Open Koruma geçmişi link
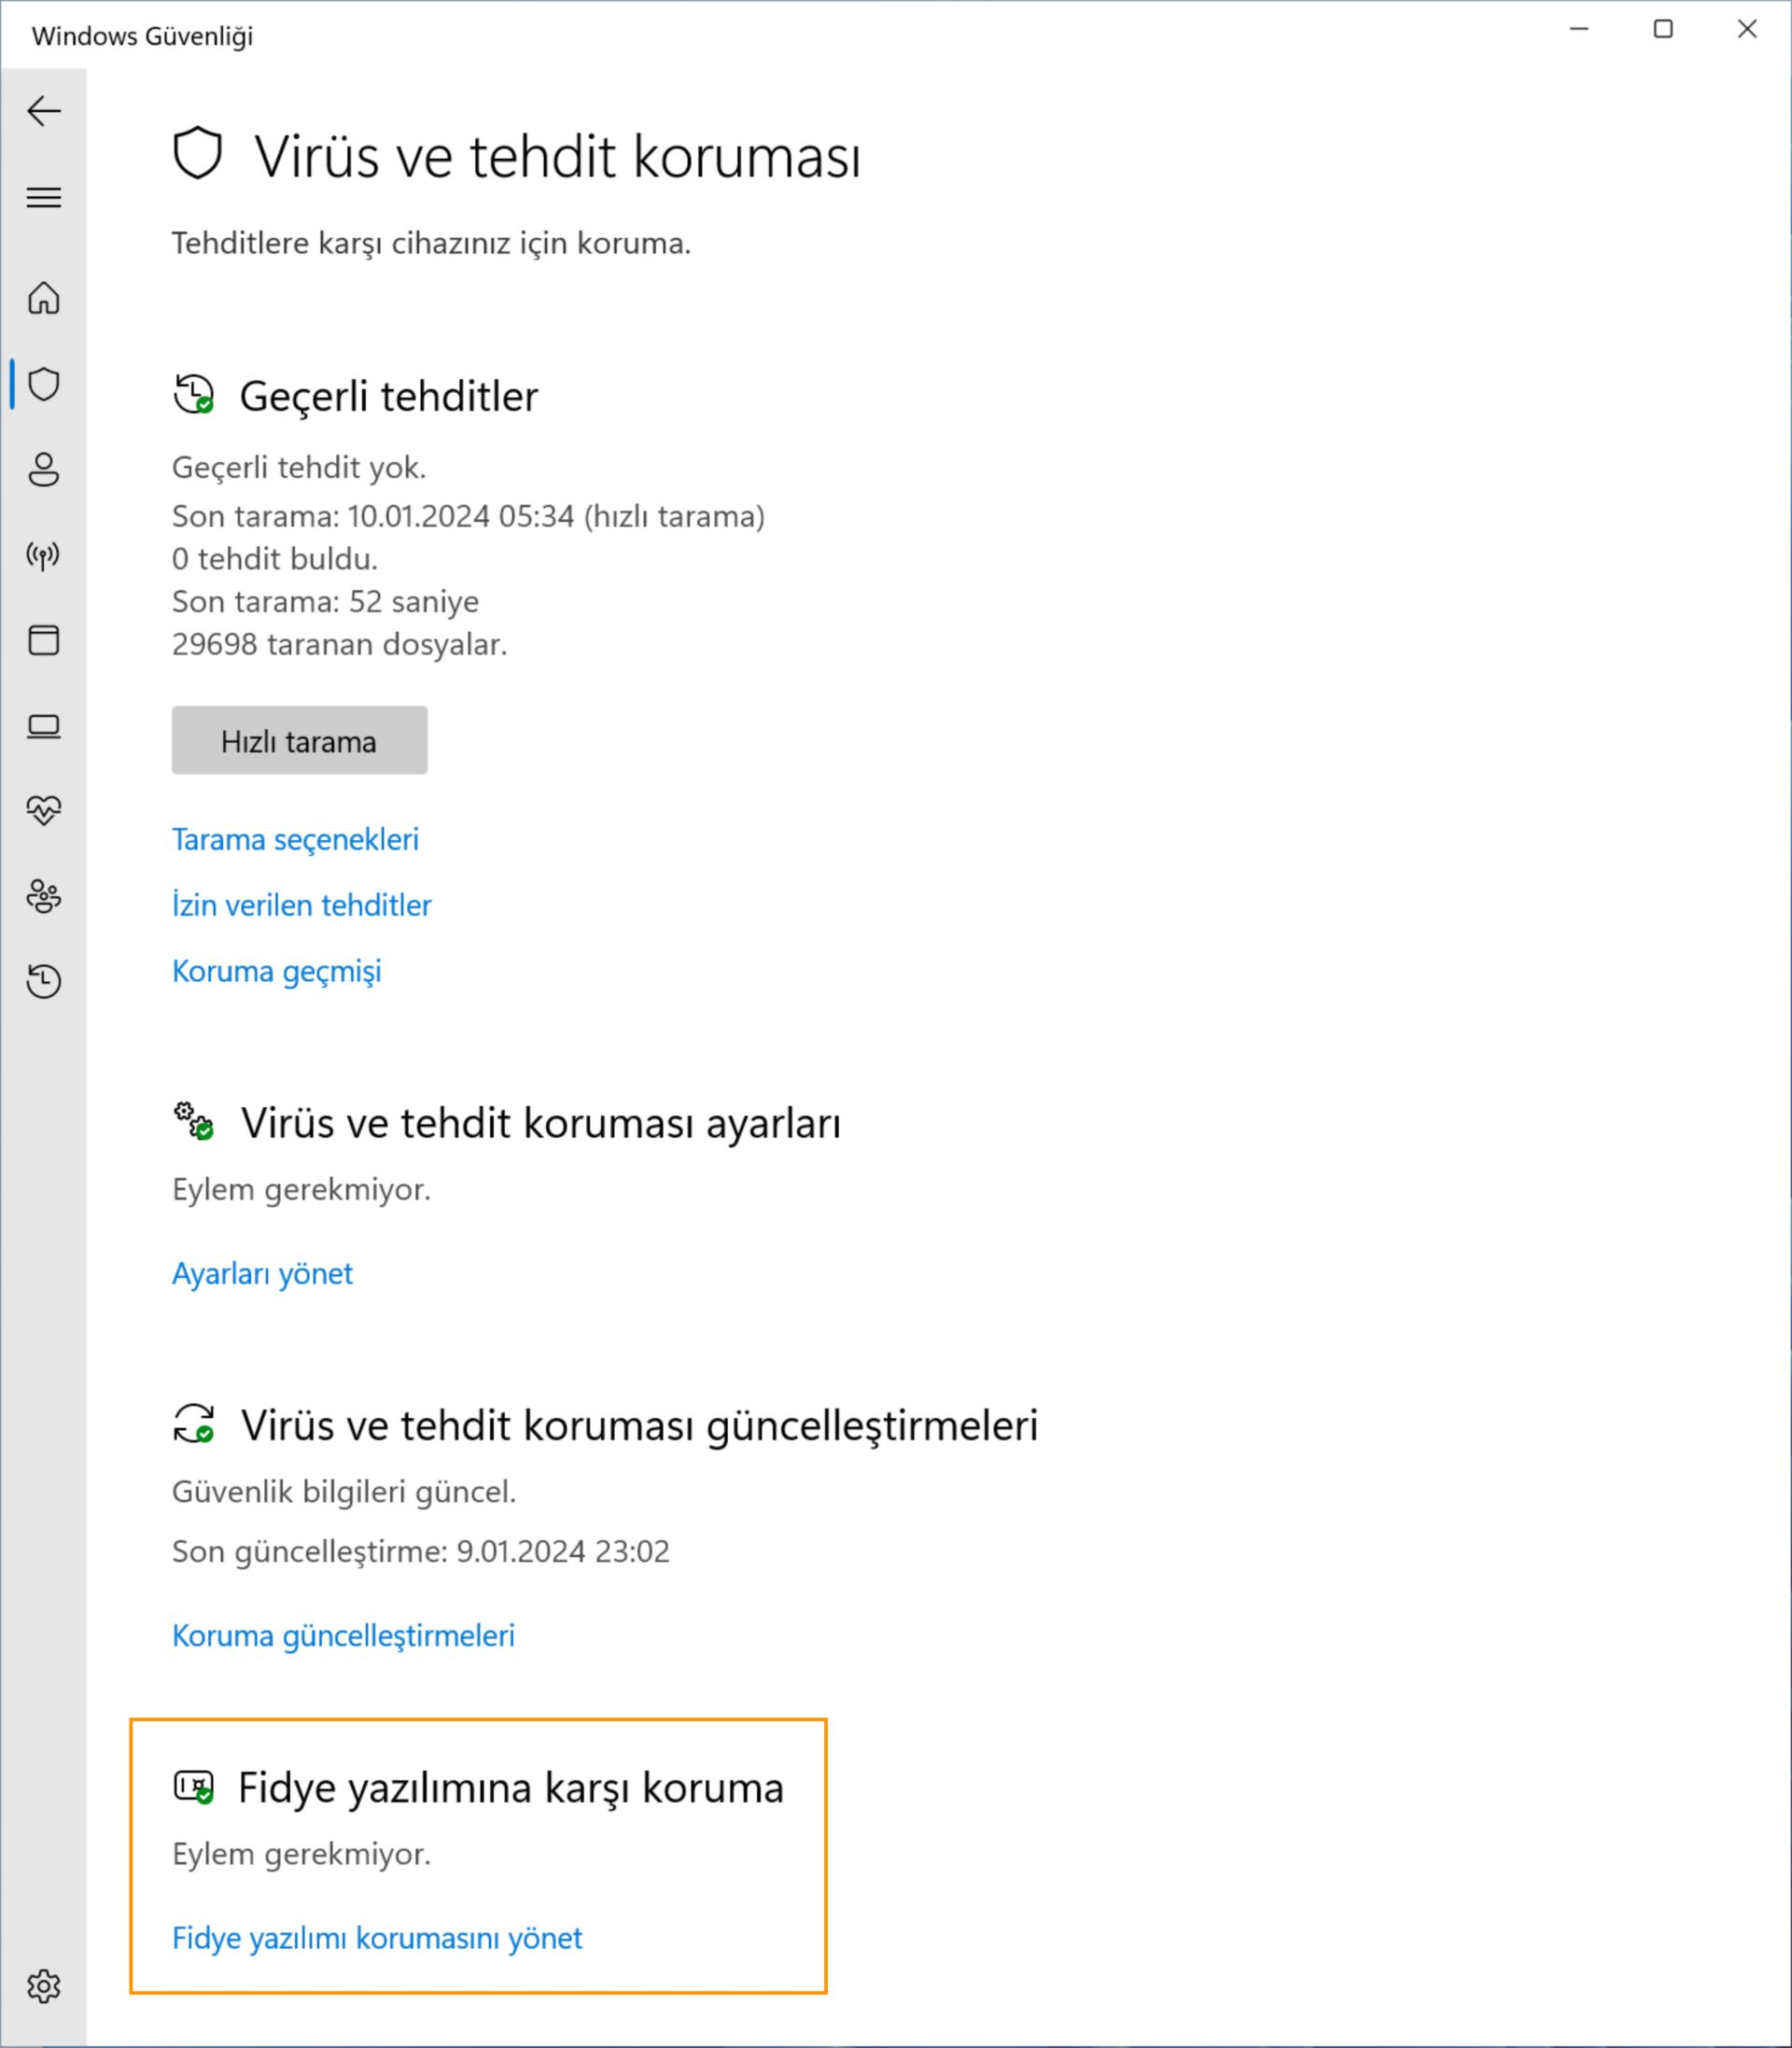The width and height of the screenshot is (1792, 2048). point(277,971)
